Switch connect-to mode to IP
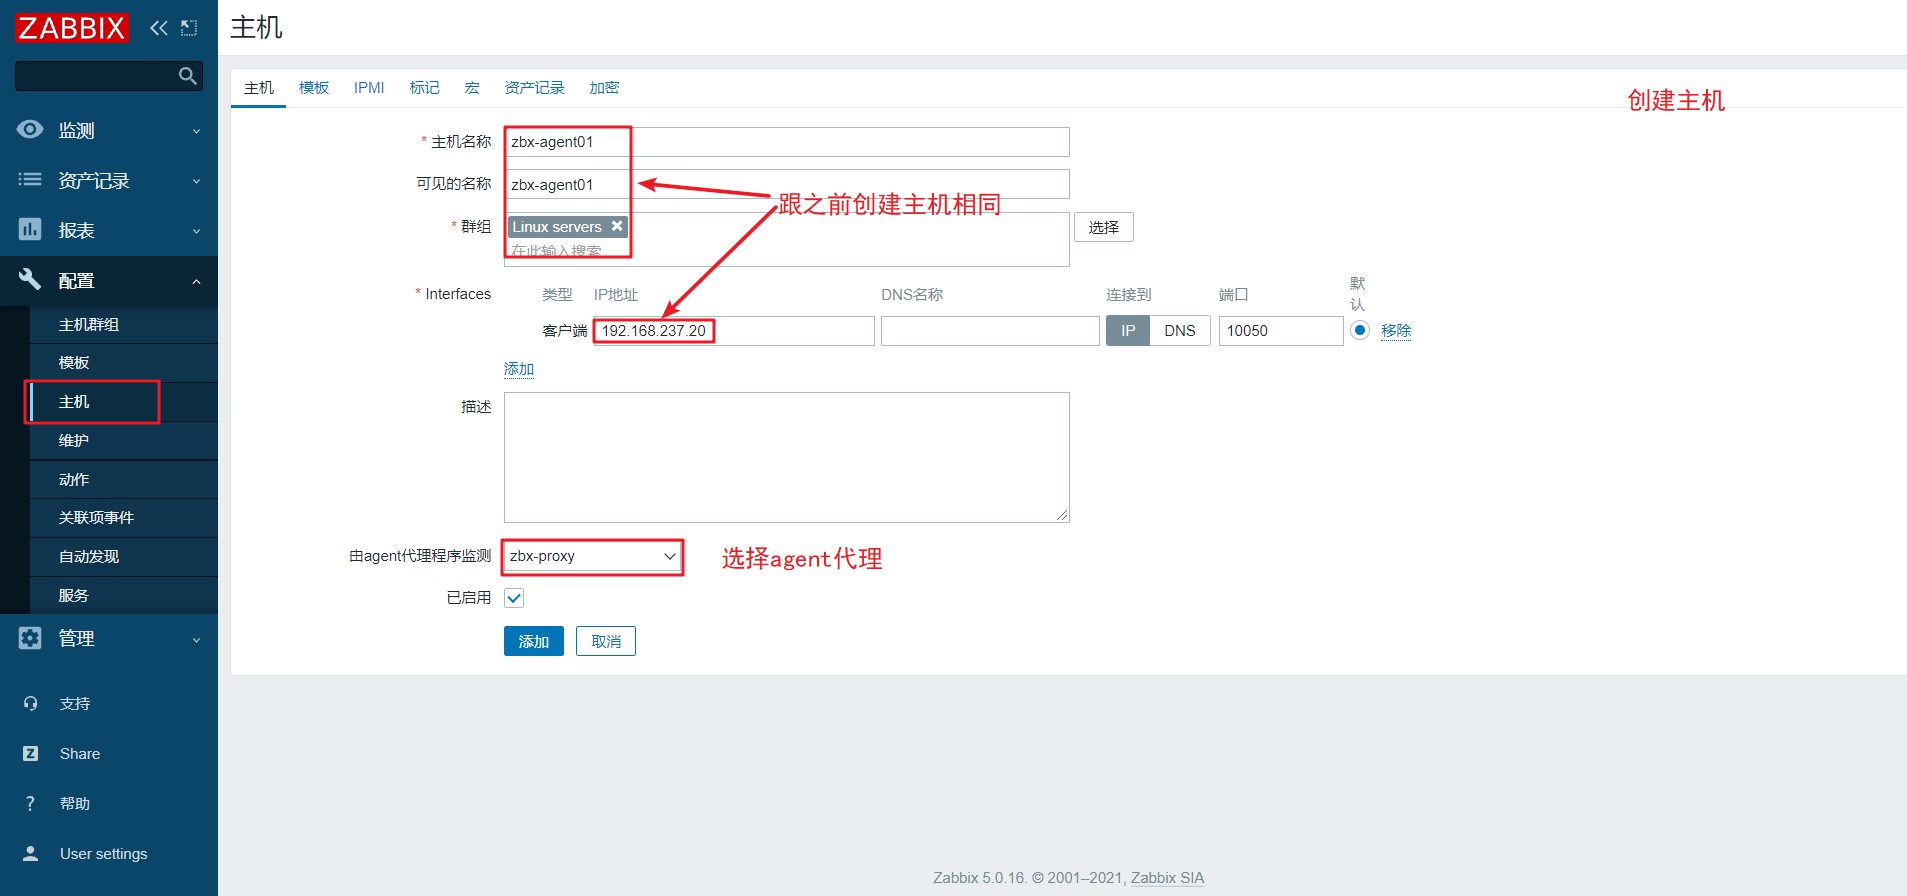Viewport: 1907px width, 896px height. (x=1128, y=331)
